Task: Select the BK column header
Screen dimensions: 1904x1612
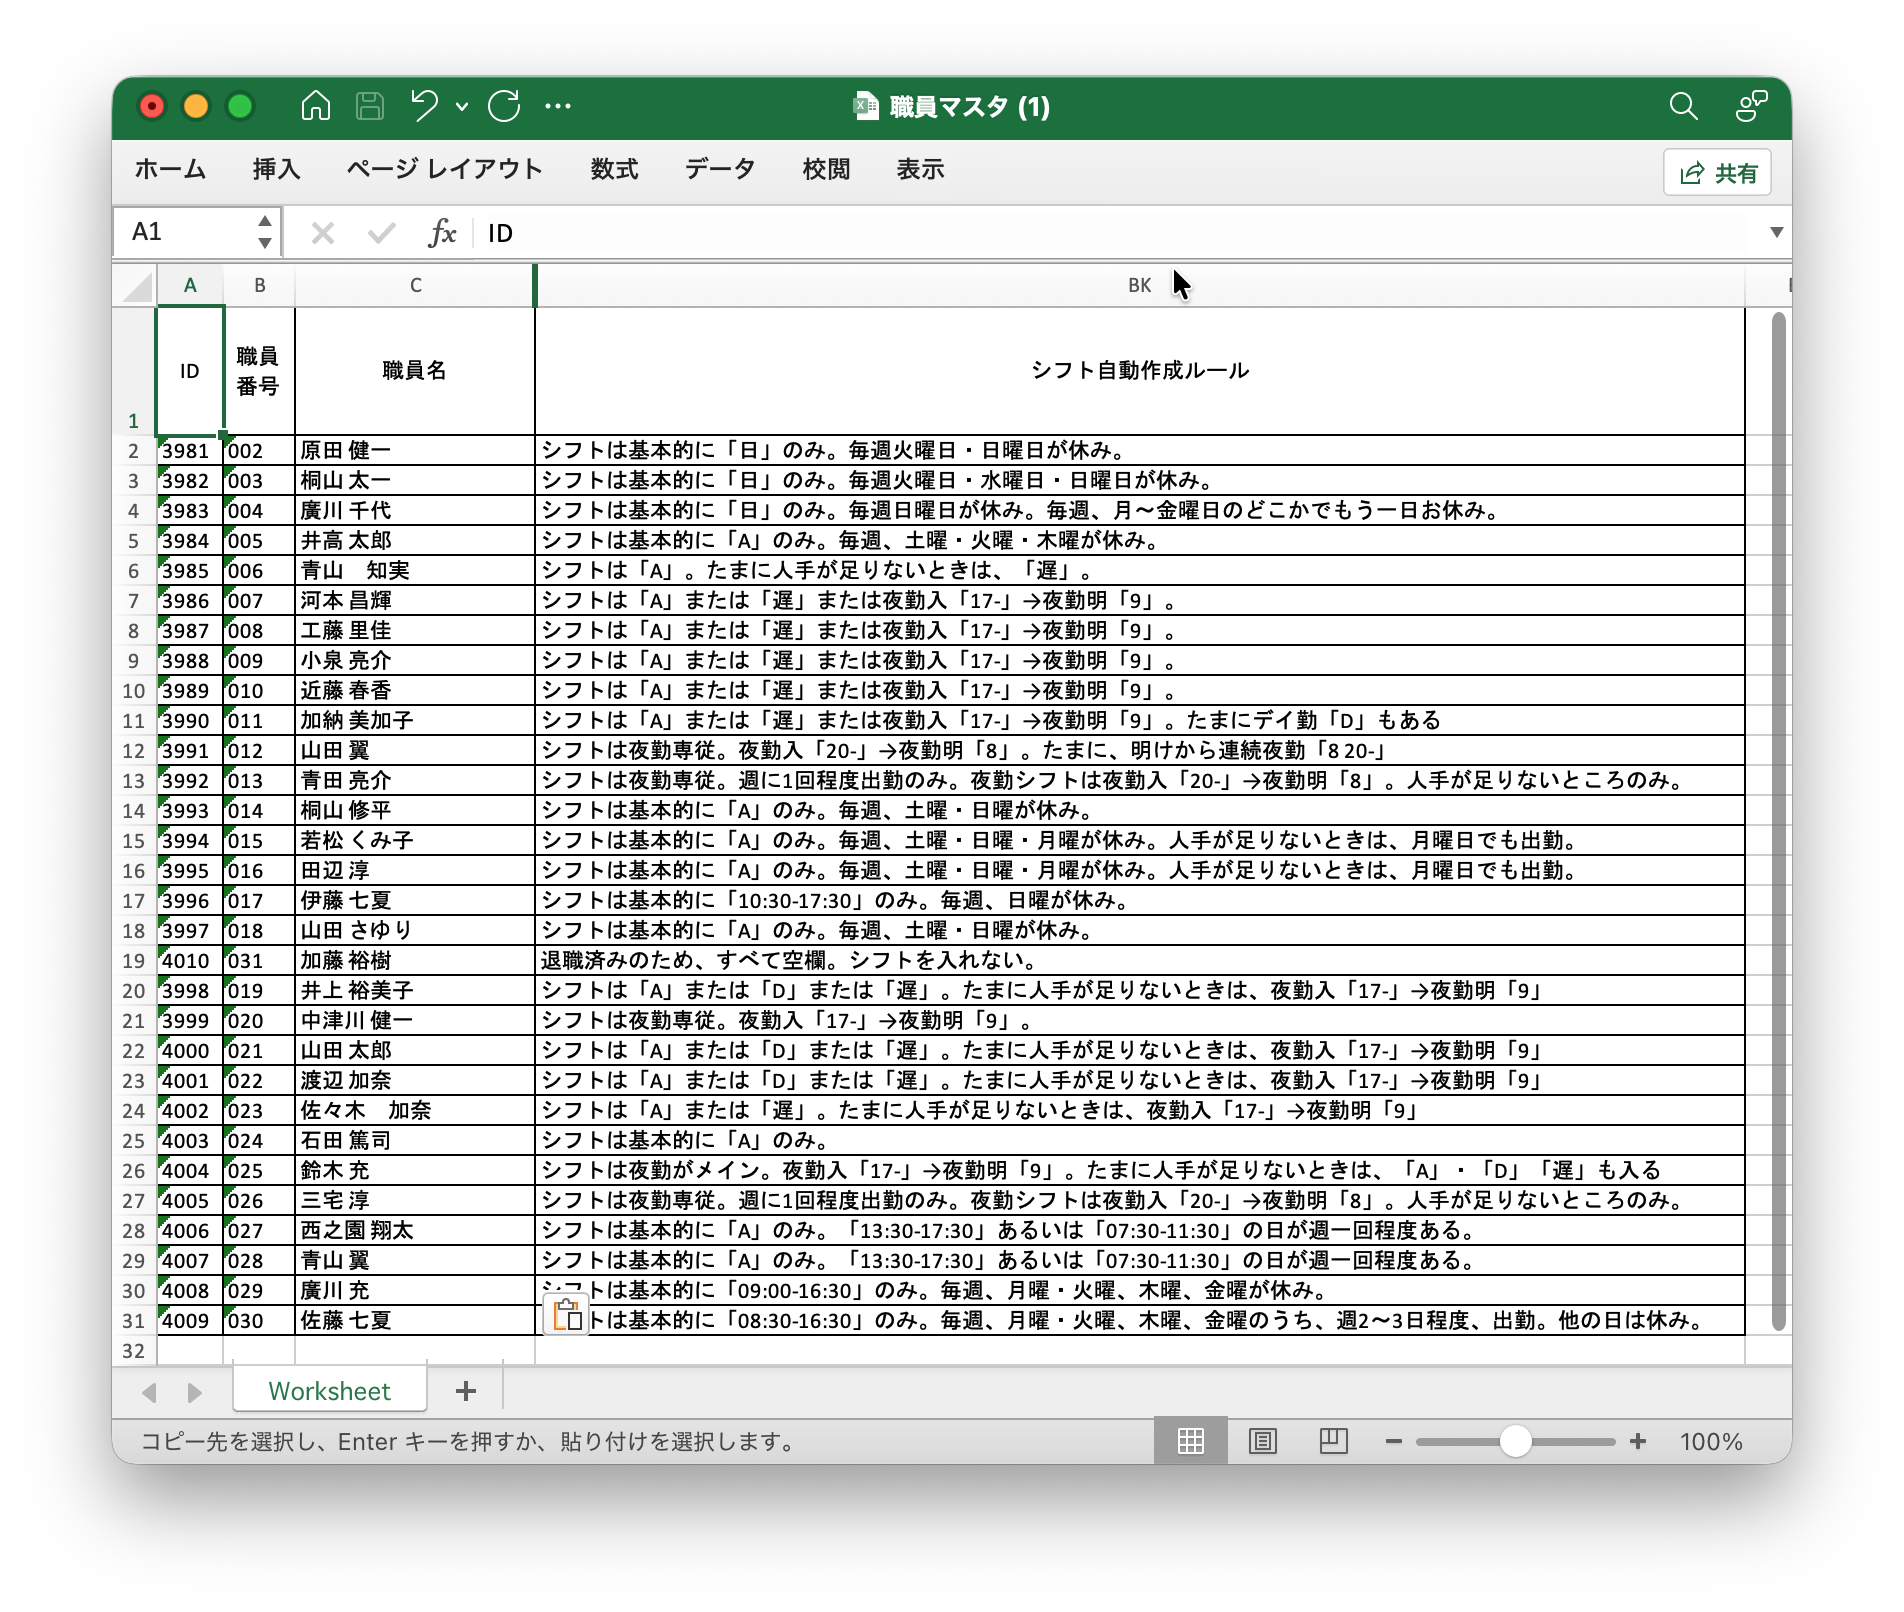Action: coord(1139,286)
